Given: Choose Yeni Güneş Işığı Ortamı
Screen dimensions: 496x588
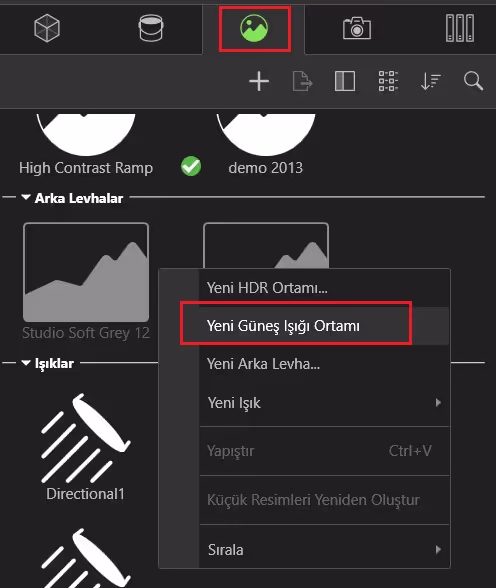Looking at the screenshot, I should pyautogui.click(x=324, y=326).
